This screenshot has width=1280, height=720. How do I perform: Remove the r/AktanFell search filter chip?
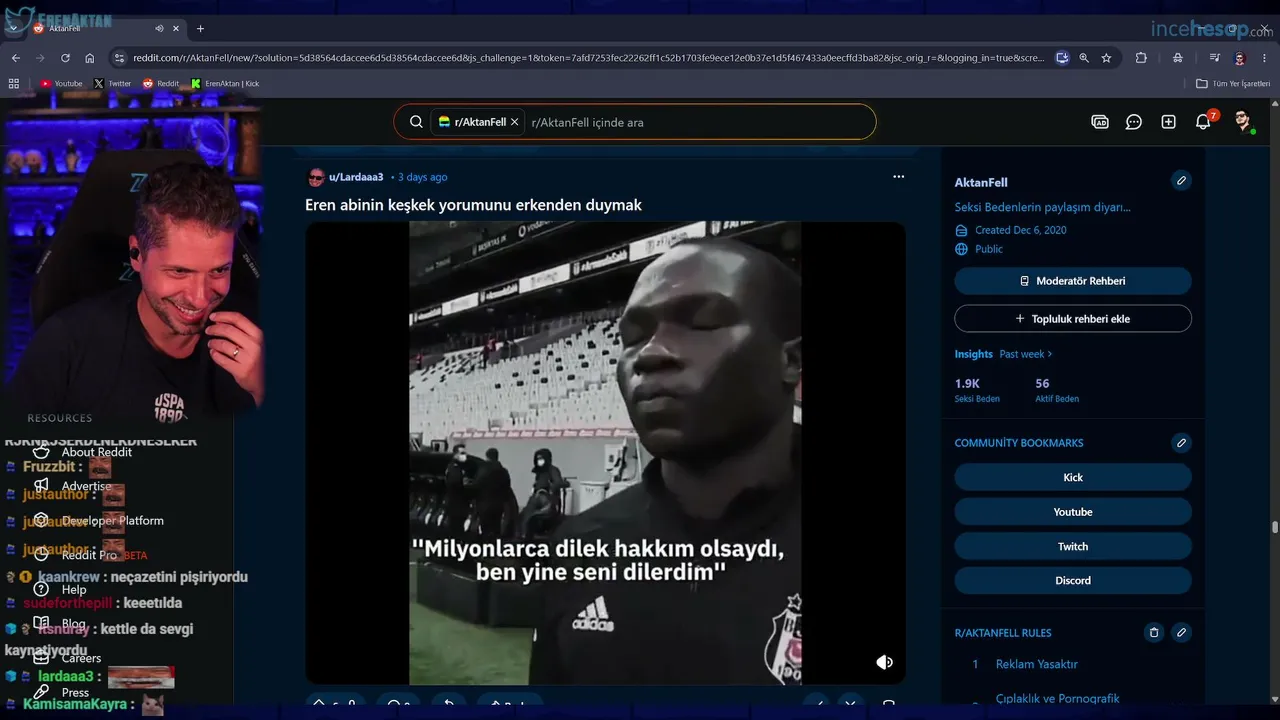(514, 122)
